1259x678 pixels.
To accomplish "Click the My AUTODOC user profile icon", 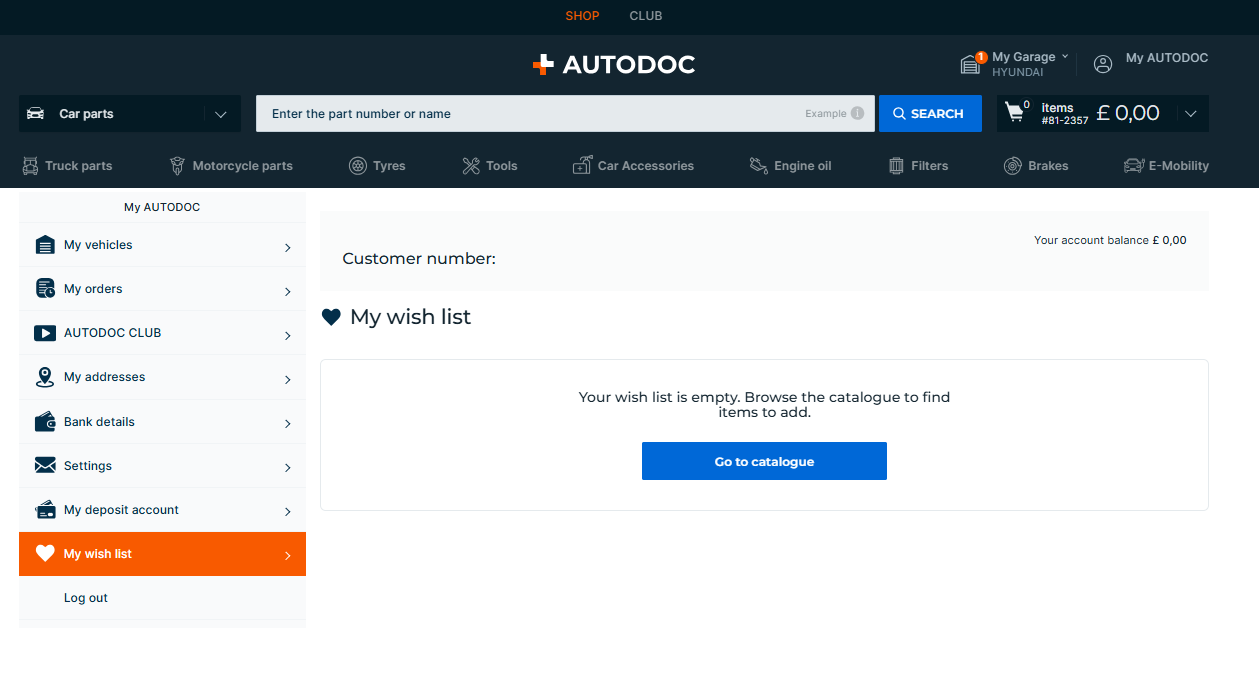I will pyautogui.click(x=1103, y=64).
